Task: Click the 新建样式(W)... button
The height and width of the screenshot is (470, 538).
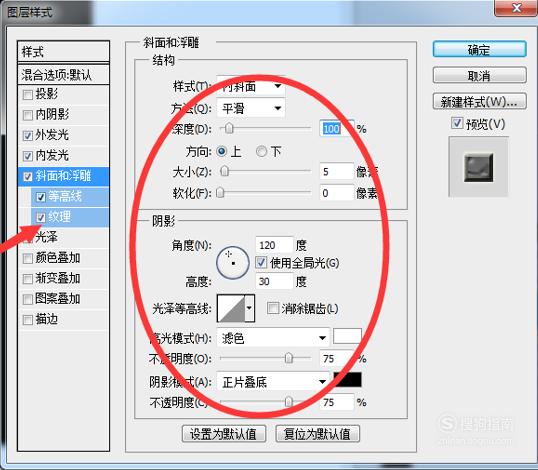Action: (x=479, y=101)
